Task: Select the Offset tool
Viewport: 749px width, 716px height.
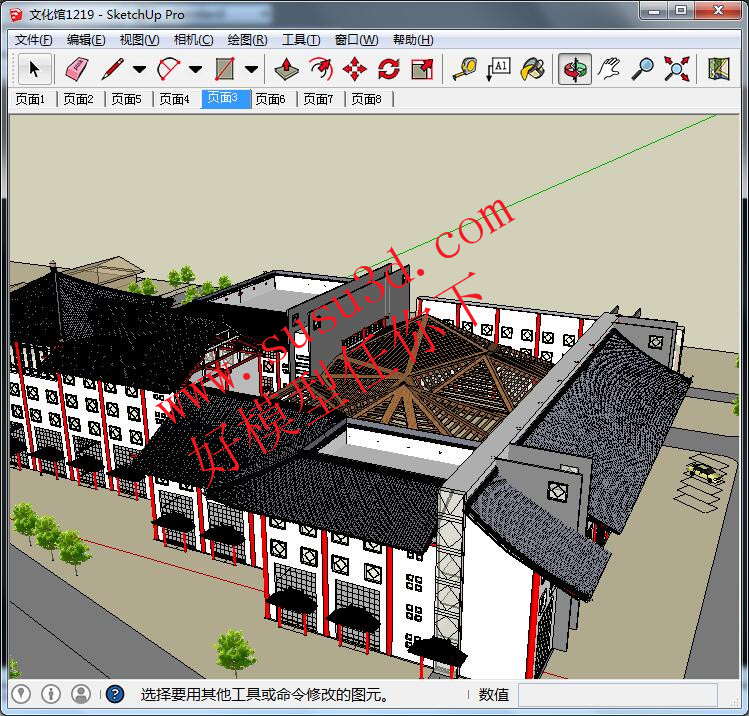Action: (321, 69)
